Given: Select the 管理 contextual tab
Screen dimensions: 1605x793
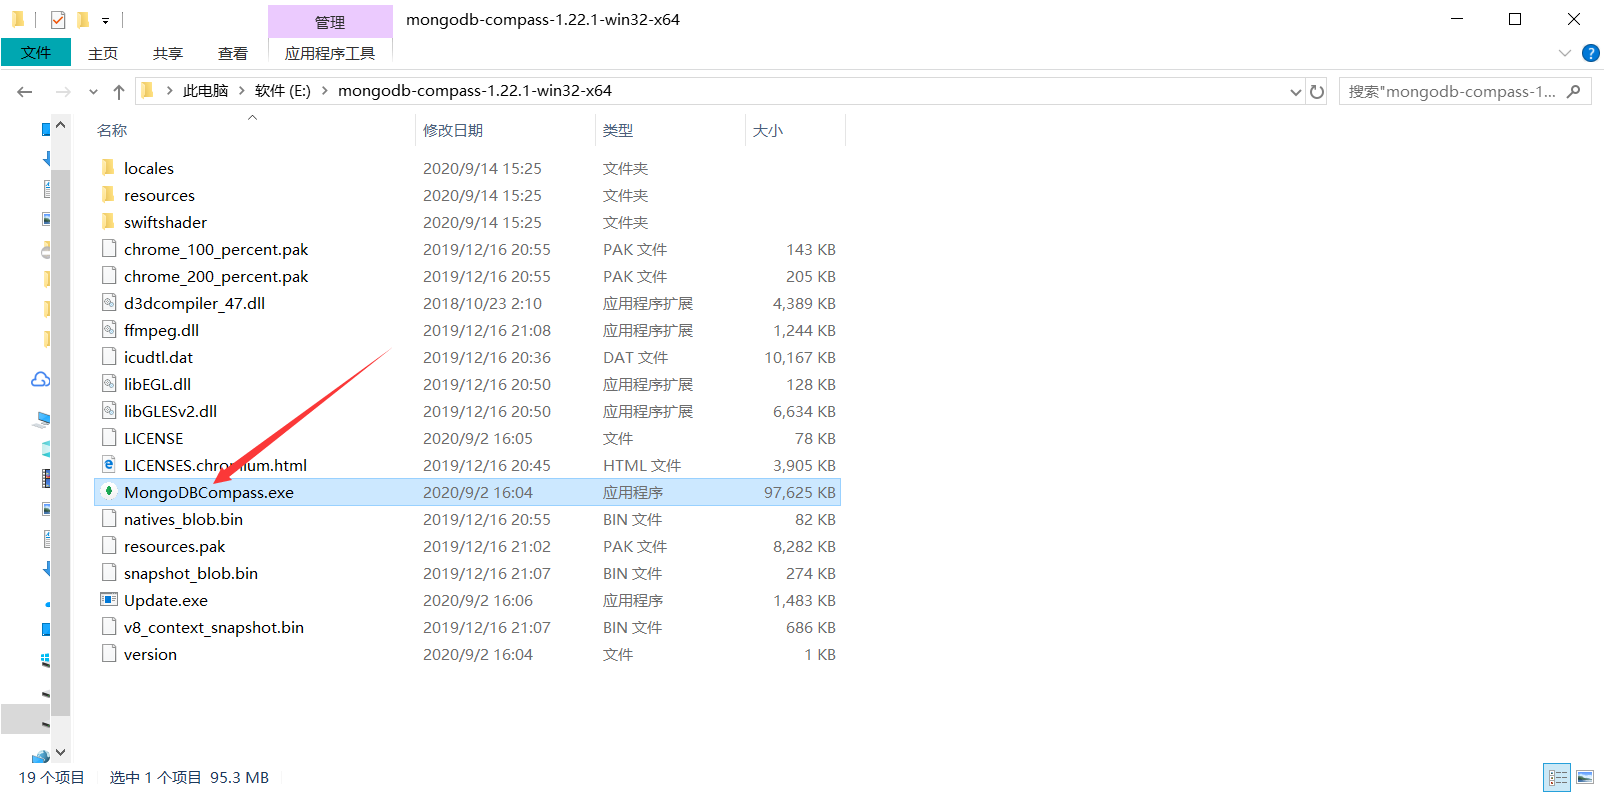Looking at the screenshot, I should click(330, 22).
